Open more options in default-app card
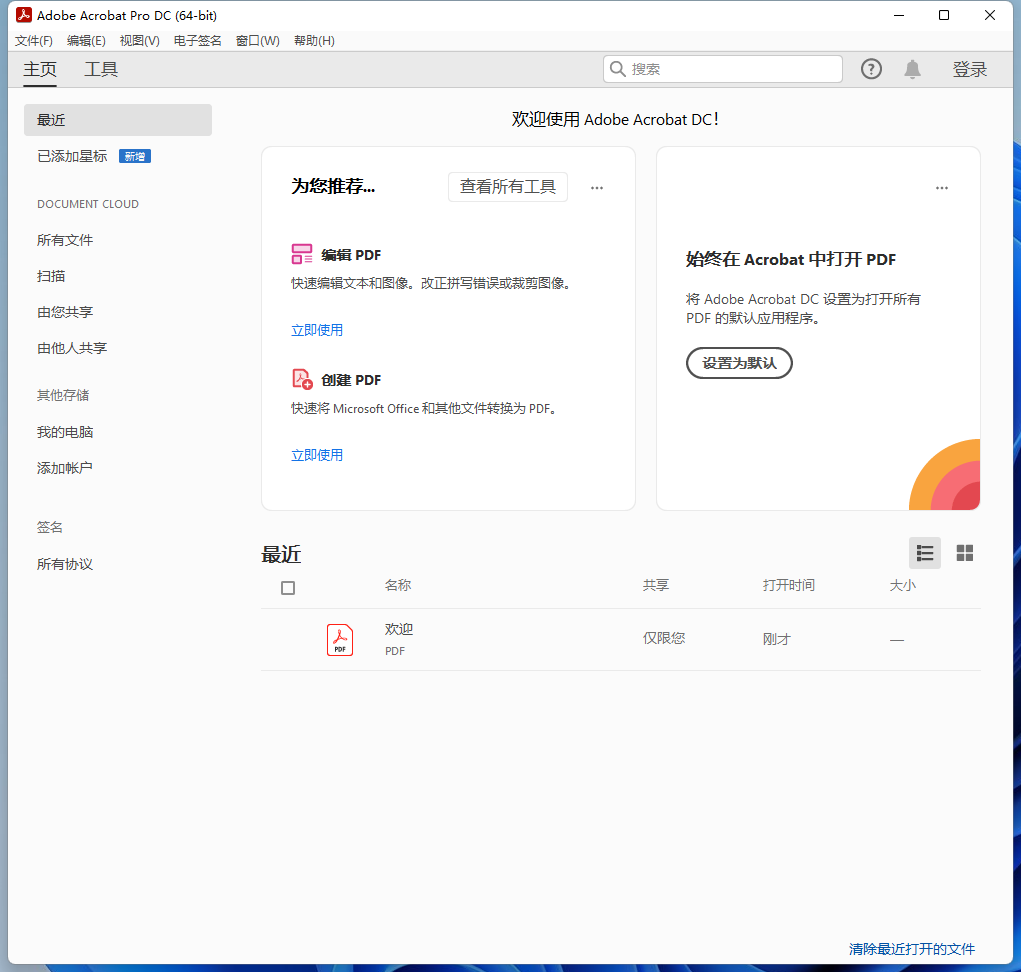The height and width of the screenshot is (972, 1021). tap(942, 187)
